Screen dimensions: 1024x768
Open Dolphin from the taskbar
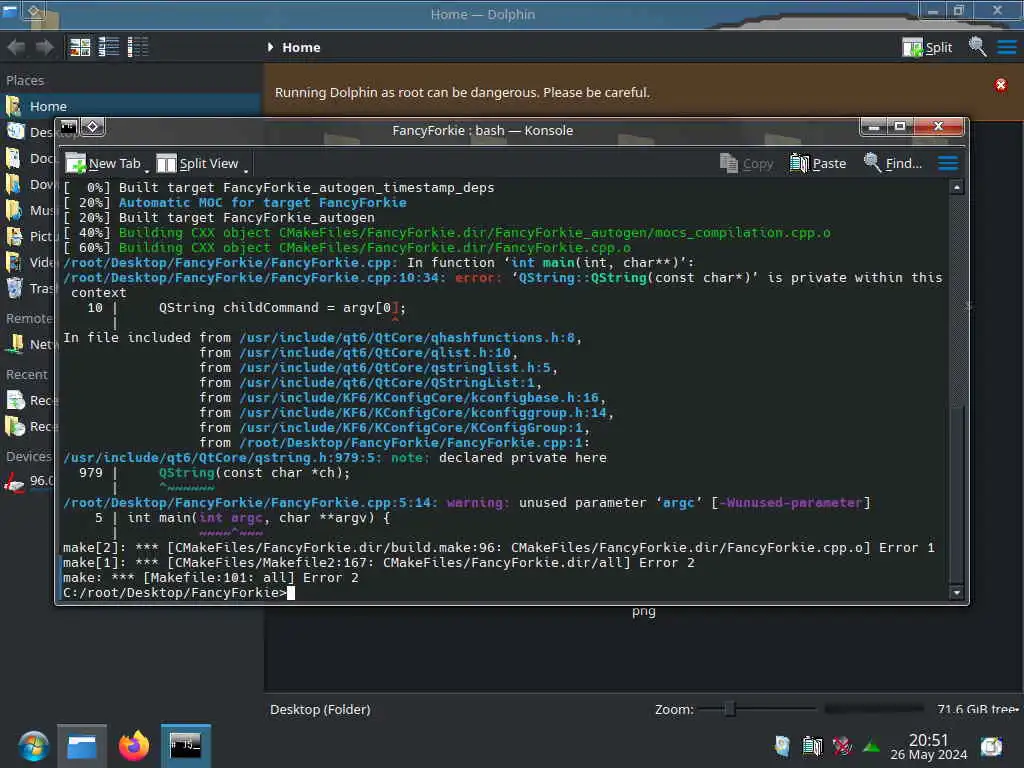[82, 746]
